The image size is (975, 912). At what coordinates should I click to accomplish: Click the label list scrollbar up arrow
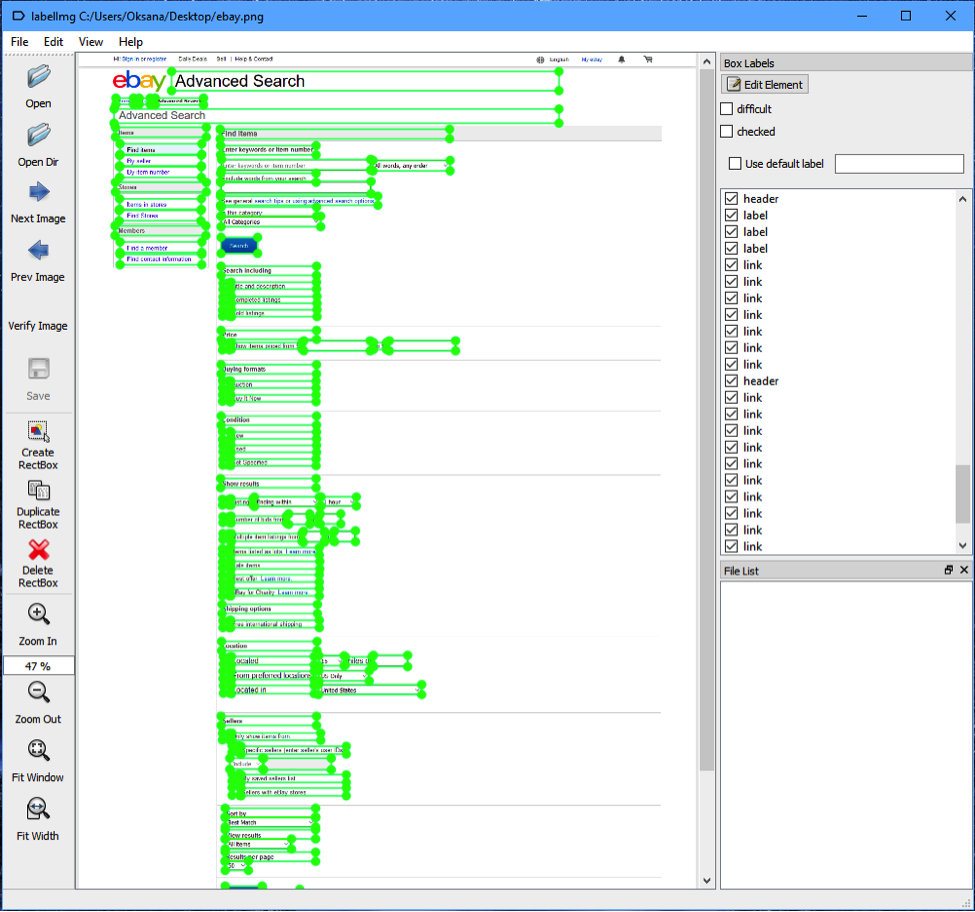click(x=963, y=199)
